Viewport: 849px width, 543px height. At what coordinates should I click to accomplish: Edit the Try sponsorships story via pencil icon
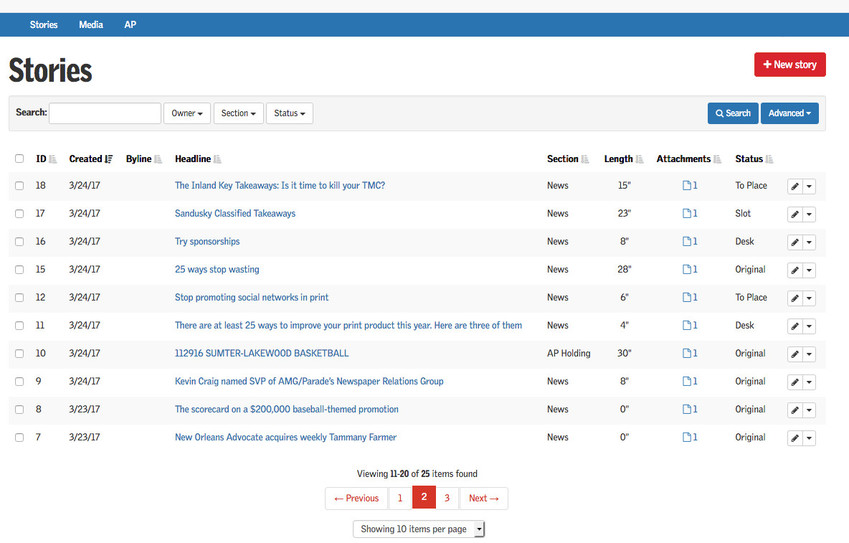(794, 242)
